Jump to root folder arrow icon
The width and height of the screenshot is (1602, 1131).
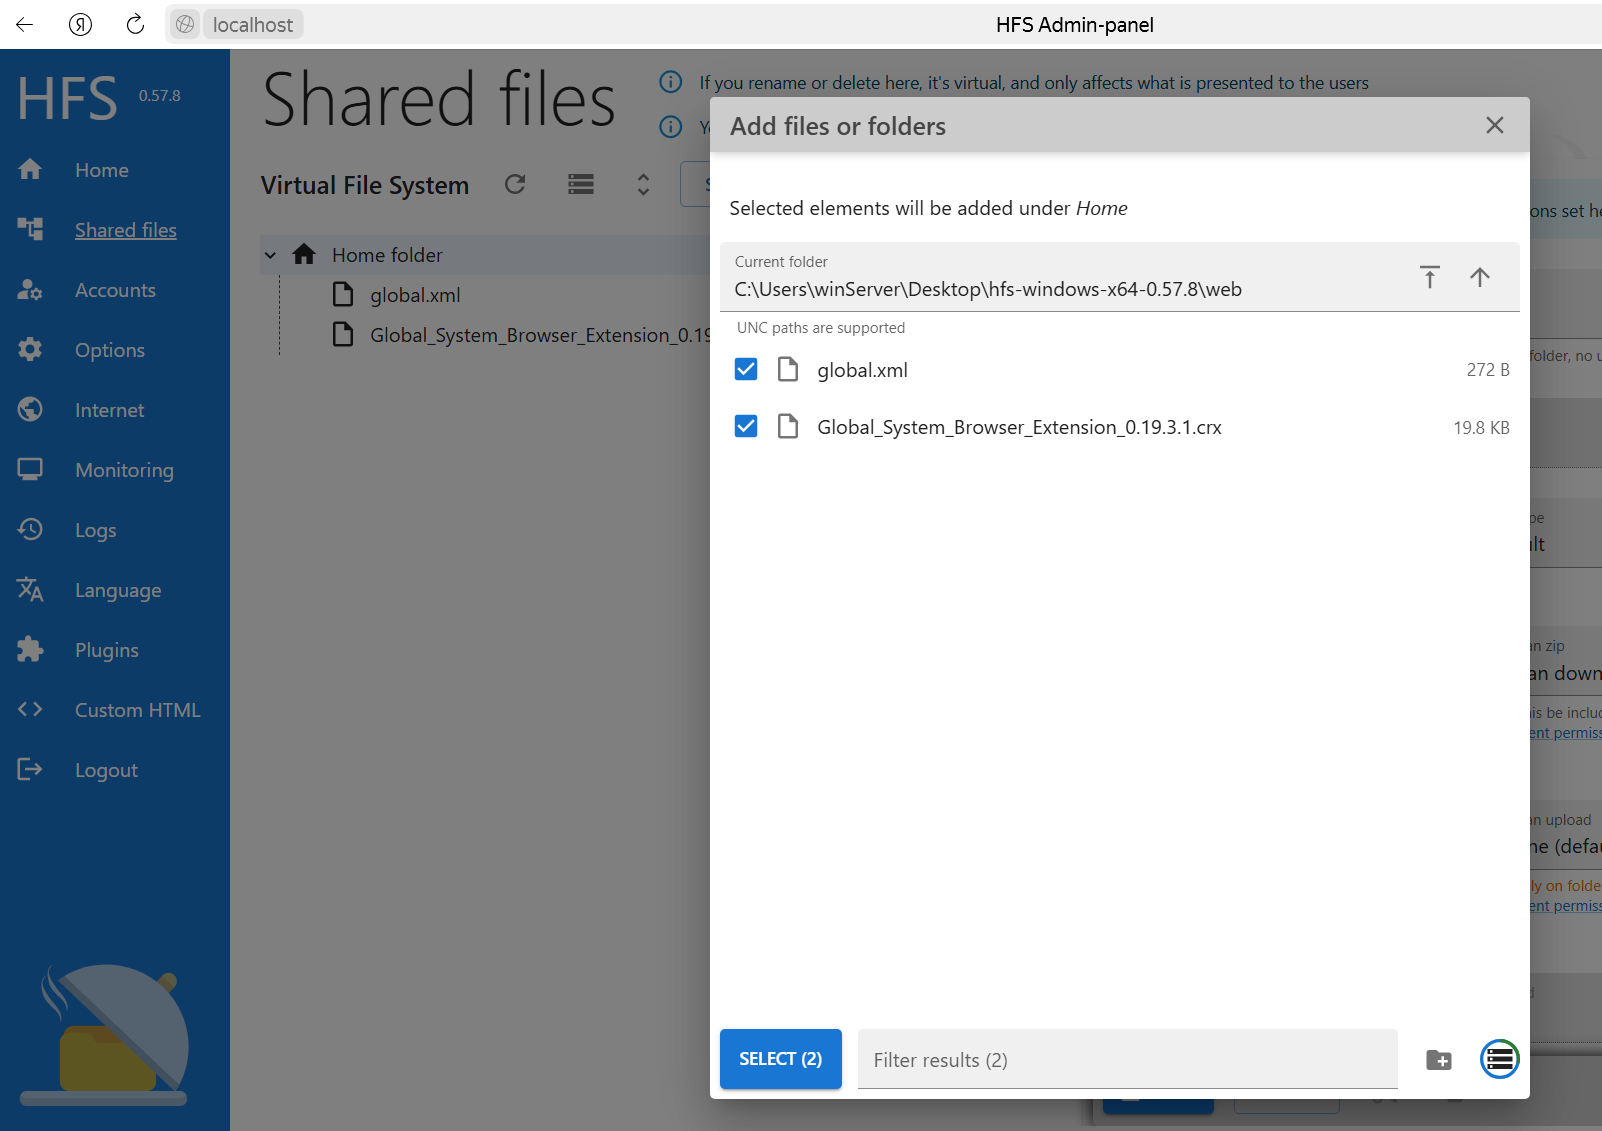coord(1429,277)
